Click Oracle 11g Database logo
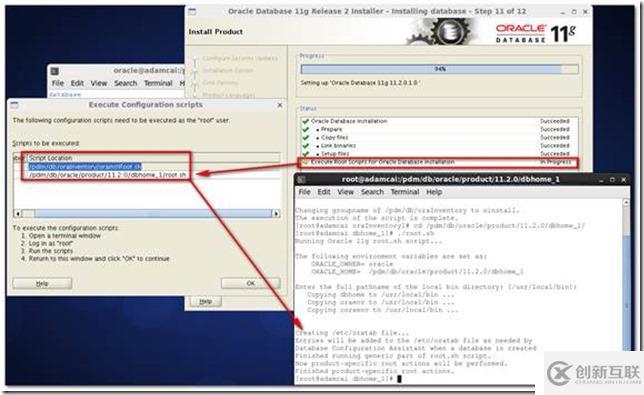Screen dimensions: 644x395 click(536, 33)
